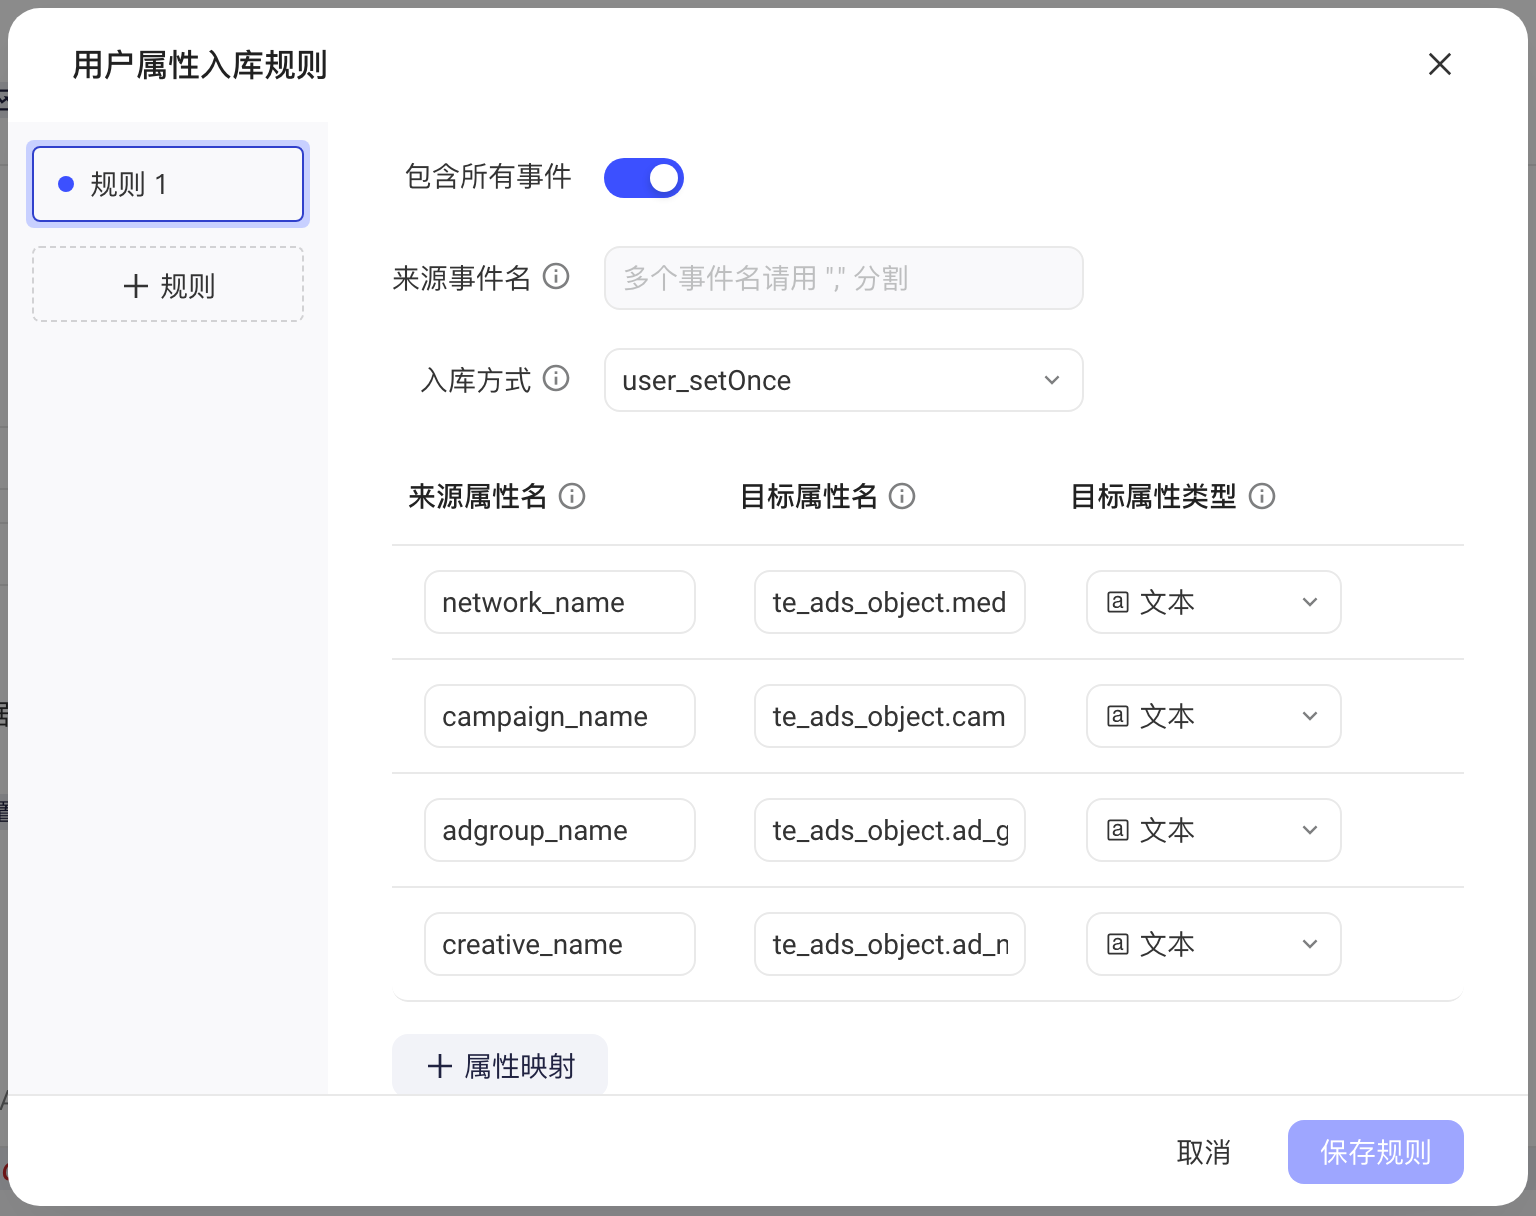Screen dimensions: 1536x1216
Task: Click the te_ads_object.ad_n target field
Action: pos(890,944)
